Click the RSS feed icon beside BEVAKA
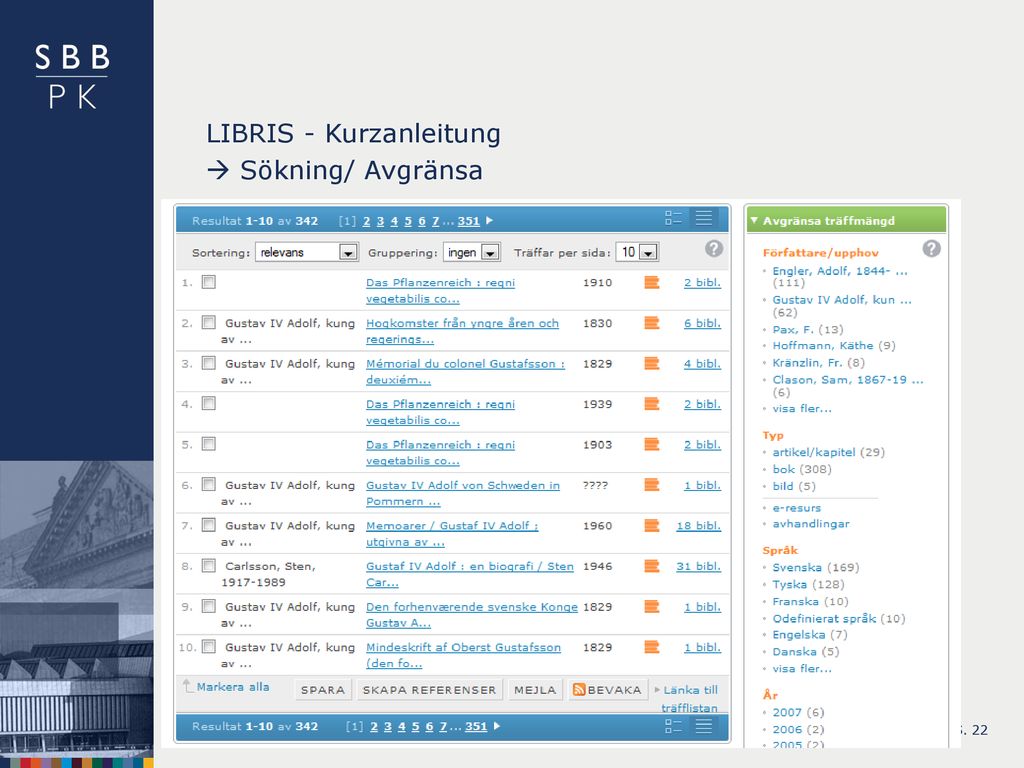Screen dimensions: 1024x768 [x=579, y=690]
